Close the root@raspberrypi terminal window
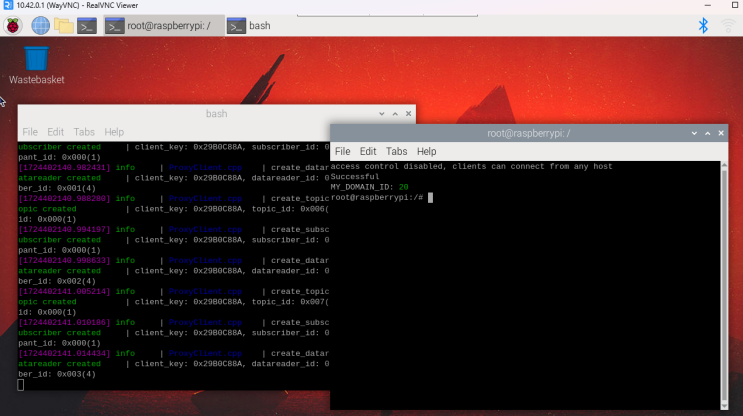This screenshot has height=416, width=743. tap(721, 133)
